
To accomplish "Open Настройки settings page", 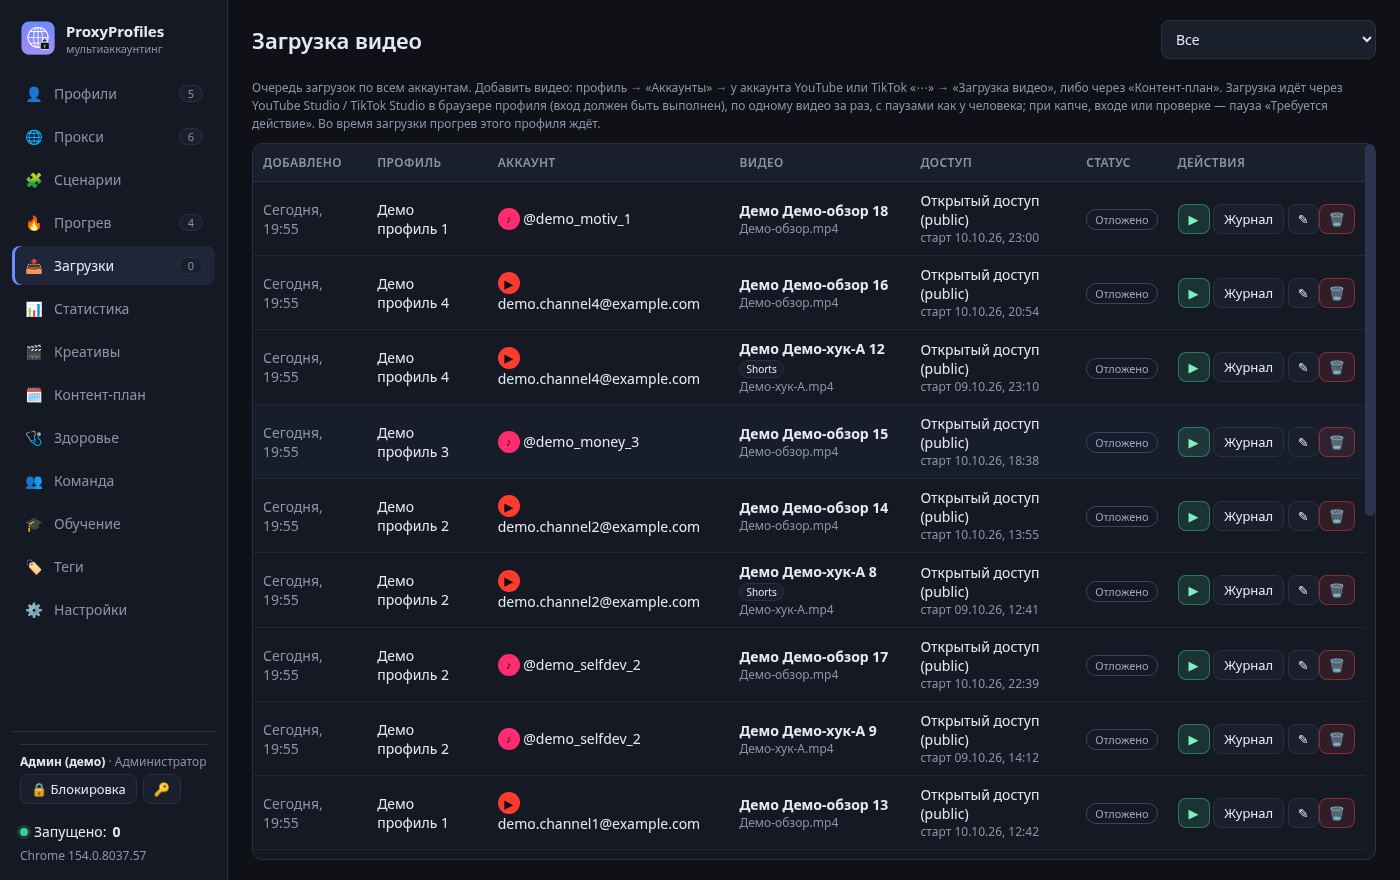I will point(113,610).
